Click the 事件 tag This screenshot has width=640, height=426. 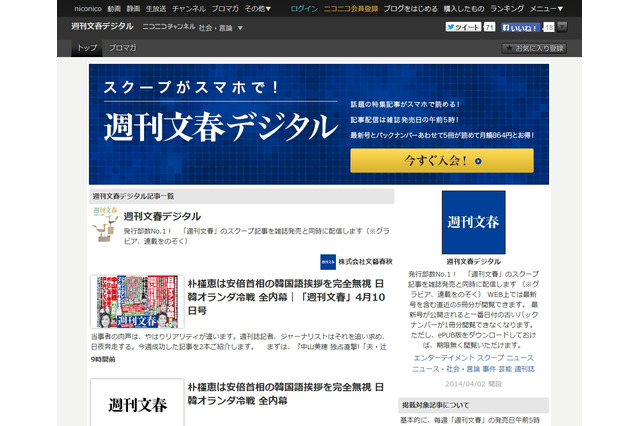(489, 369)
